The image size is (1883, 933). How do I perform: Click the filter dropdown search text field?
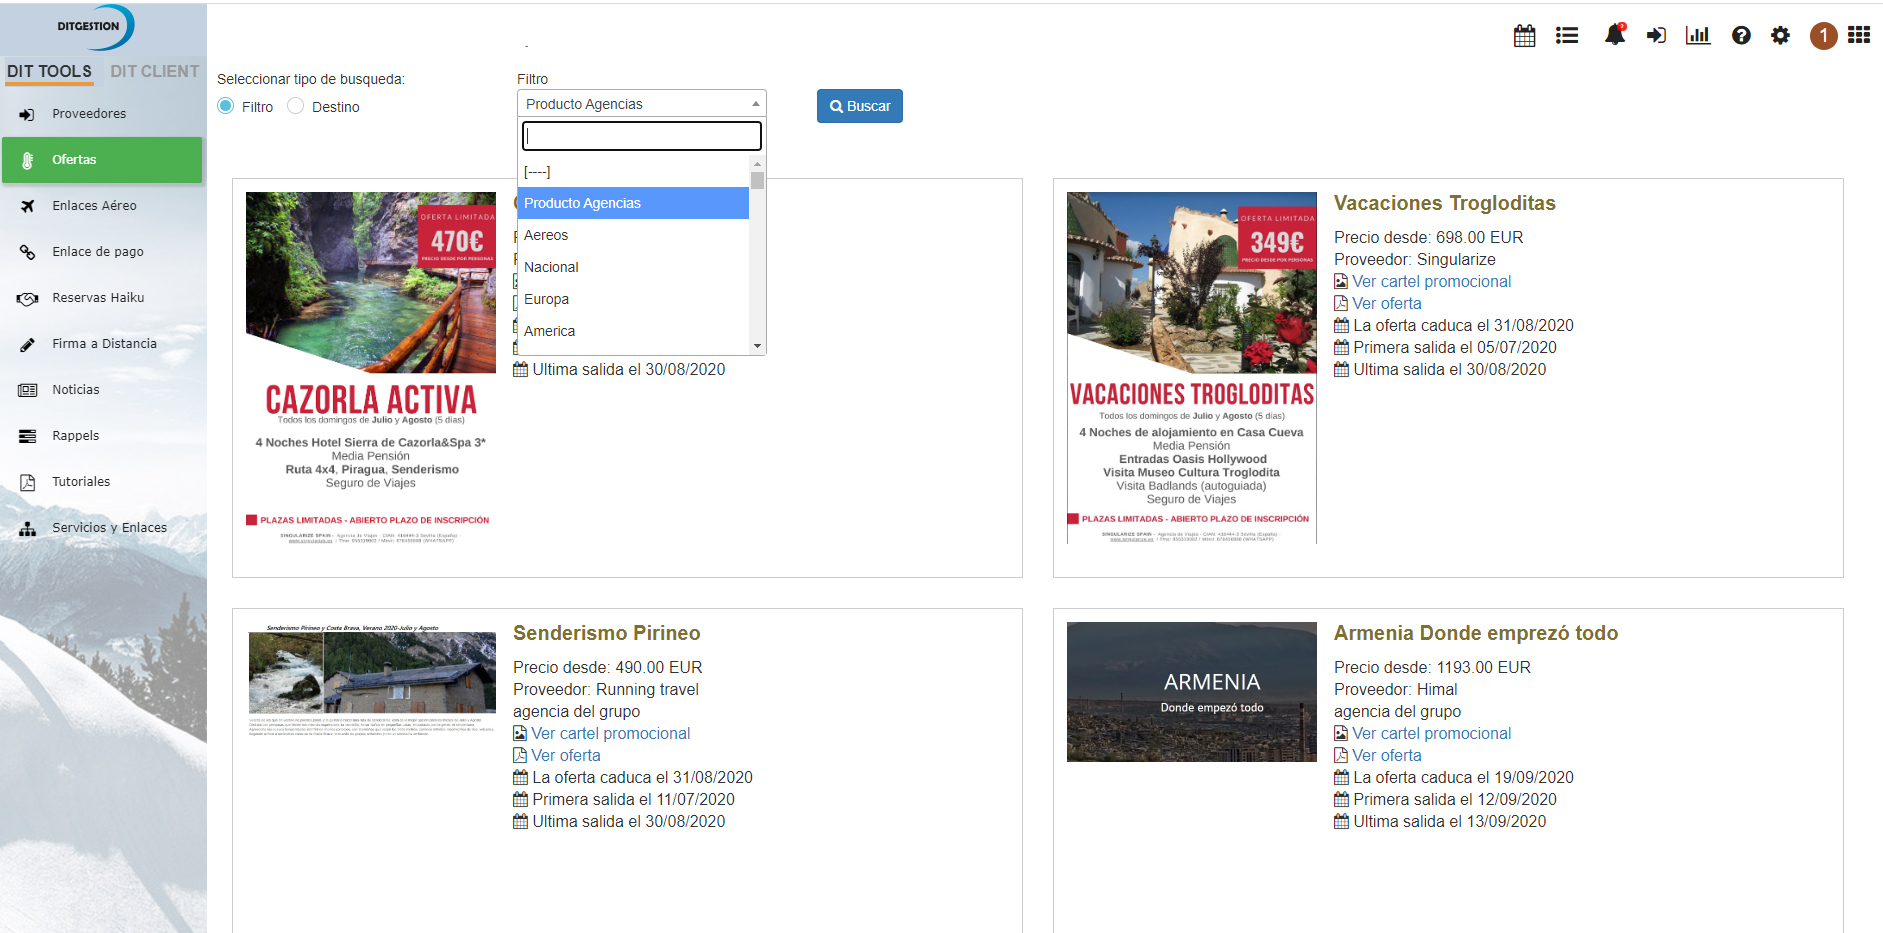pos(641,136)
